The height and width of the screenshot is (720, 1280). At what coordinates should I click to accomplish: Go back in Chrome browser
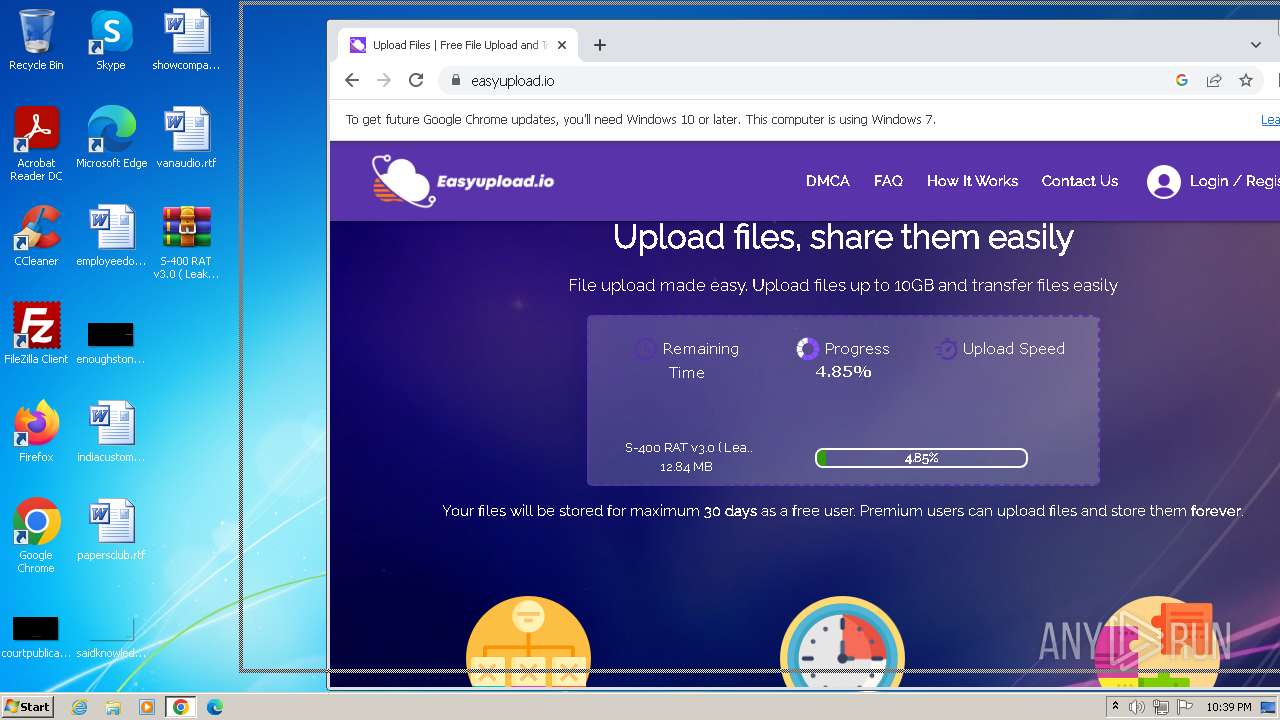pos(352,81)
